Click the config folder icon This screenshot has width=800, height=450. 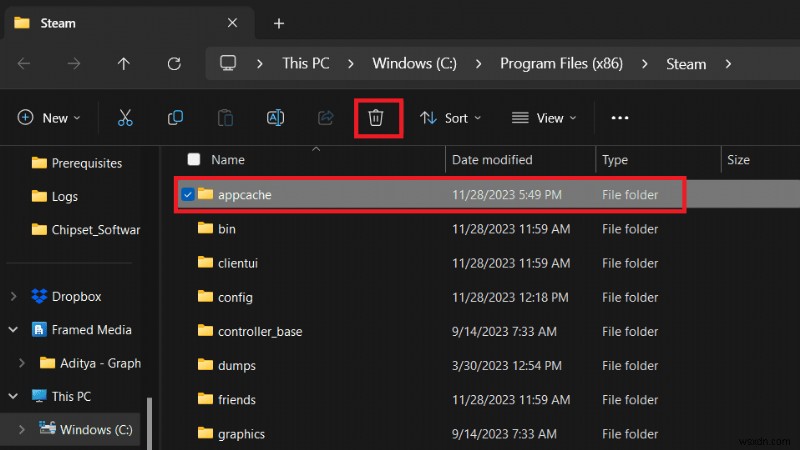[205, 296]
